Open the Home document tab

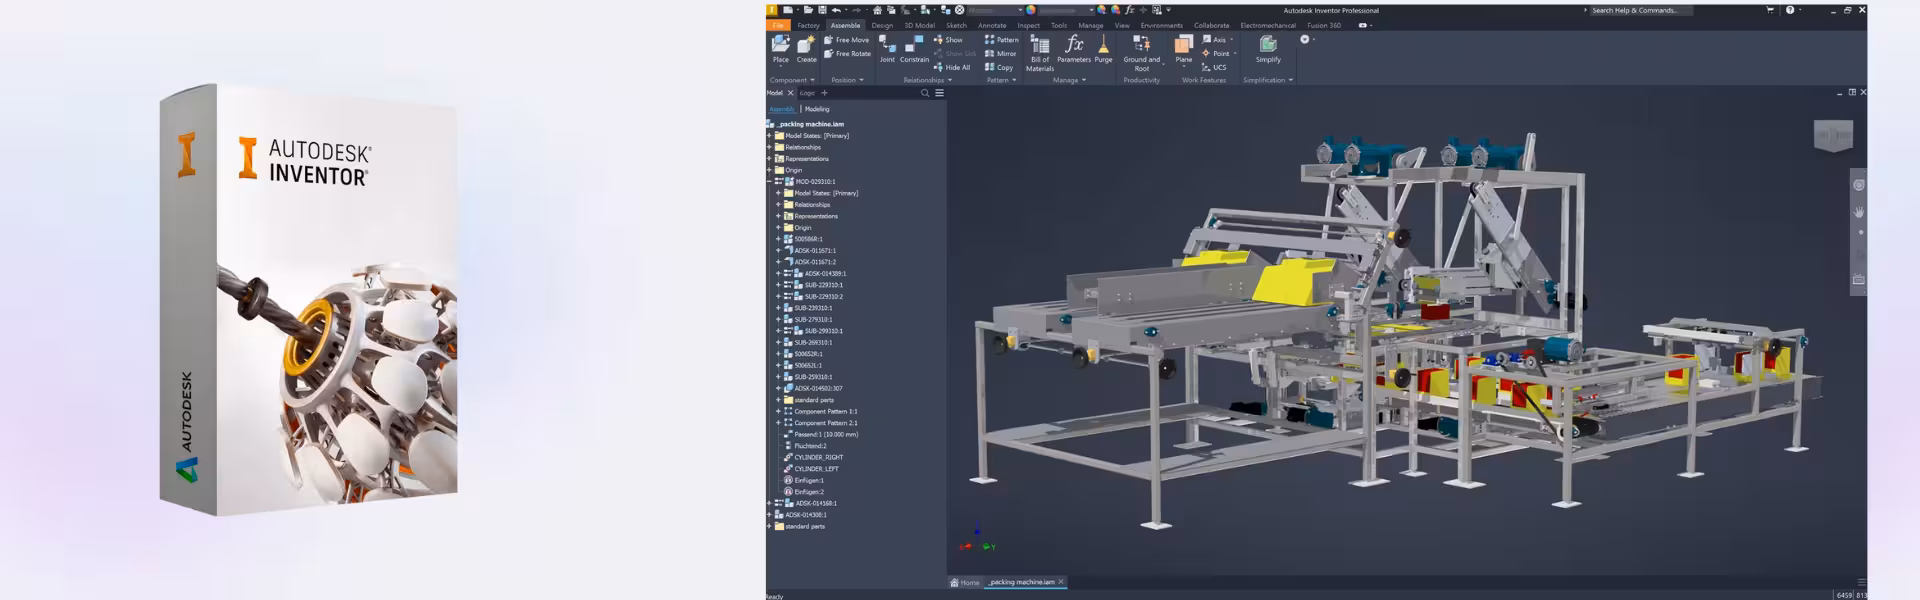pos(965,582)
